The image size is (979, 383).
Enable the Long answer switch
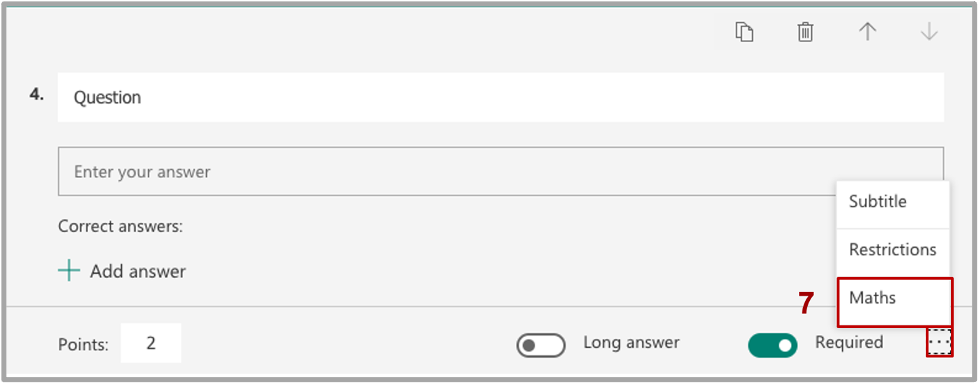(541, 346)
